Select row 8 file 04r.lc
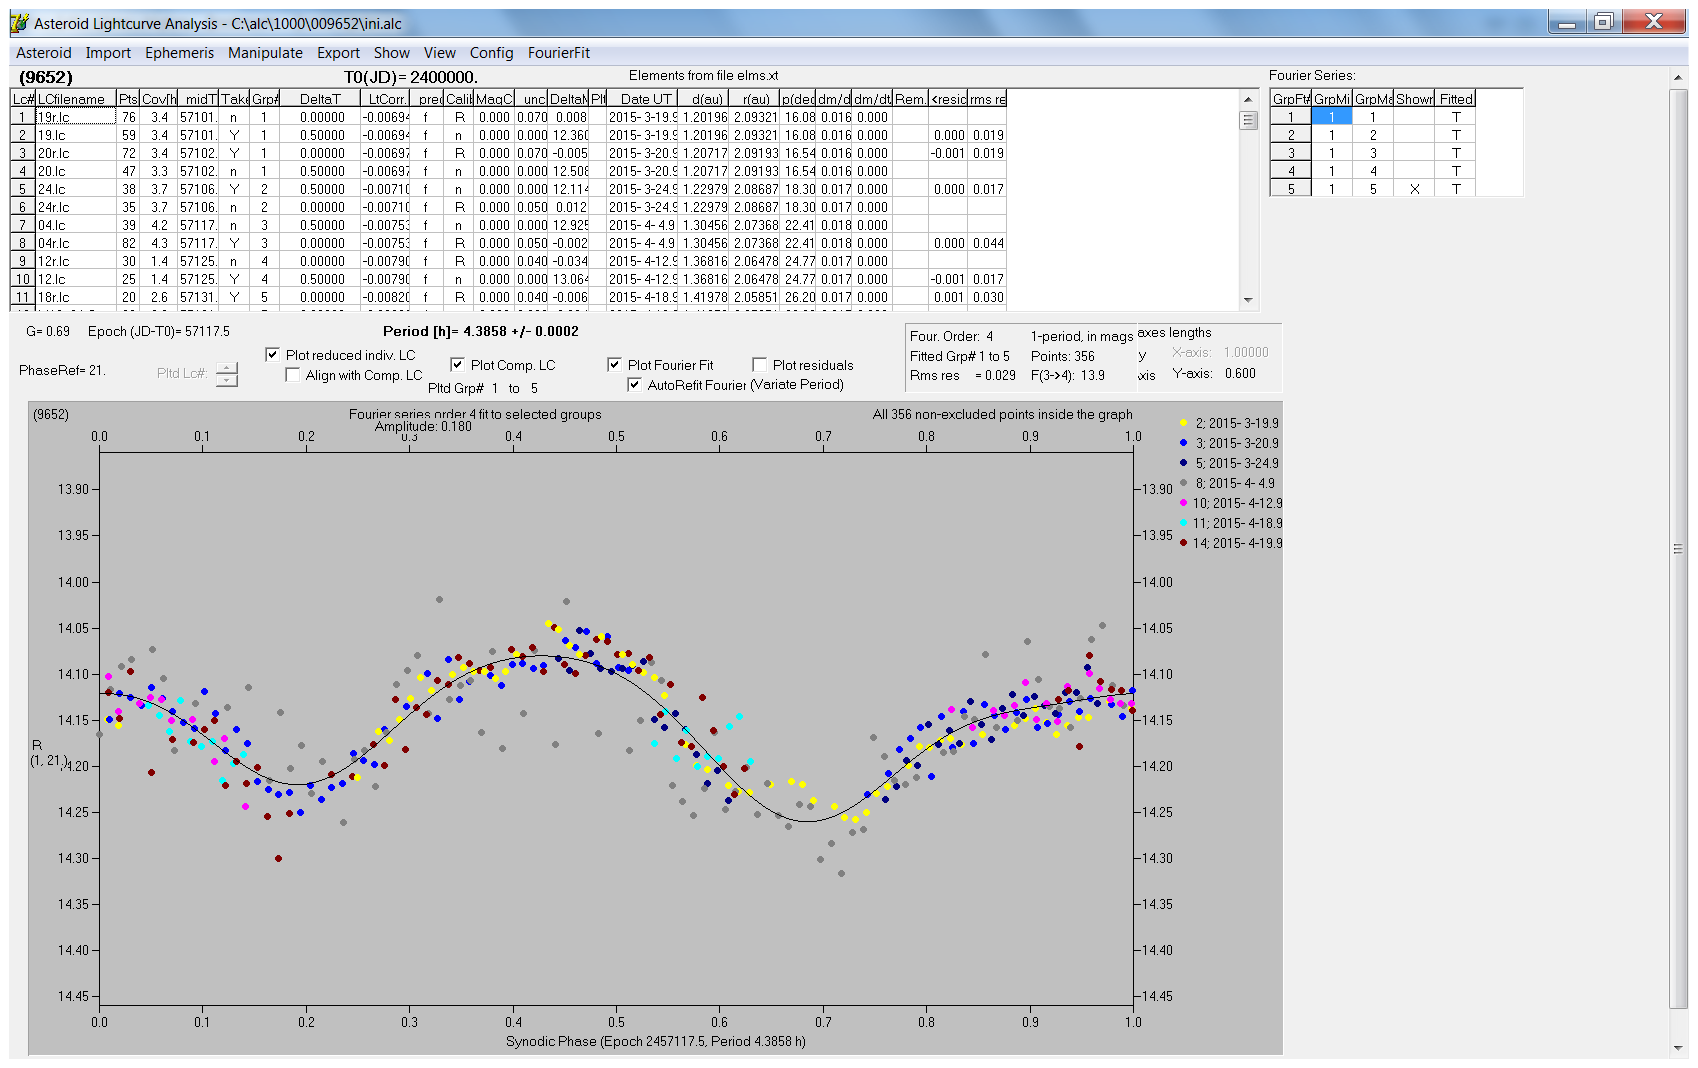 click(75, 243)
